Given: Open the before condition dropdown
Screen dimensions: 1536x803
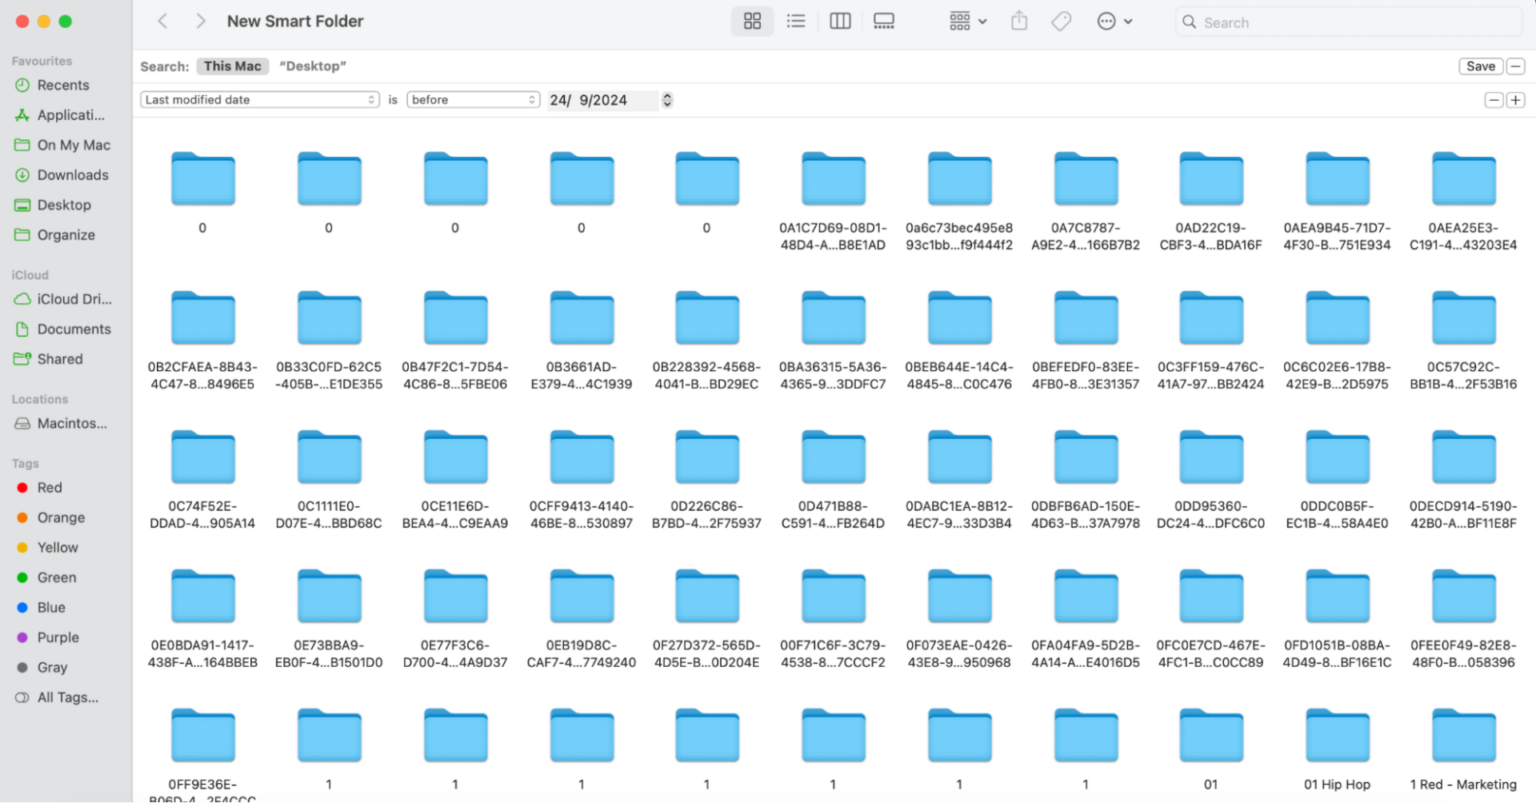Looking at the screenshot, I should 472,99.
